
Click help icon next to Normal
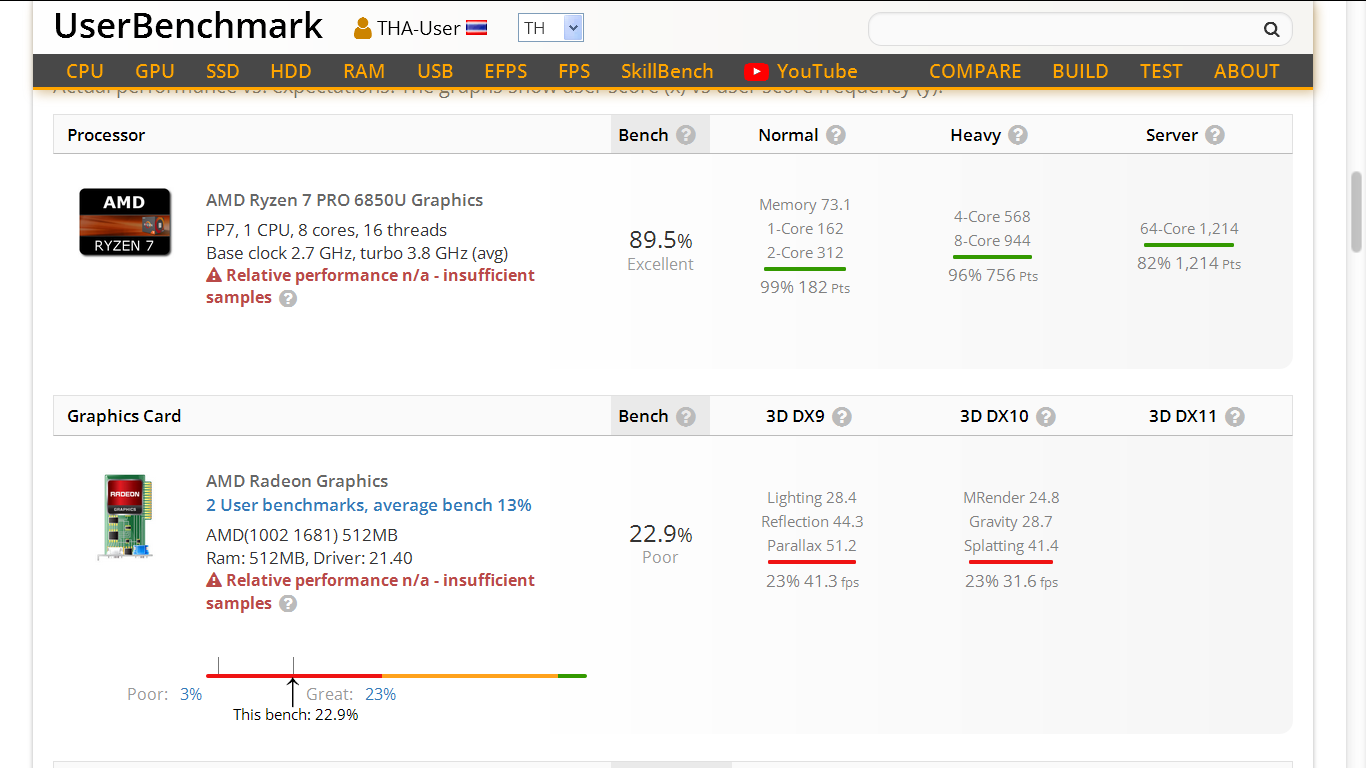[x=835, y=135]
